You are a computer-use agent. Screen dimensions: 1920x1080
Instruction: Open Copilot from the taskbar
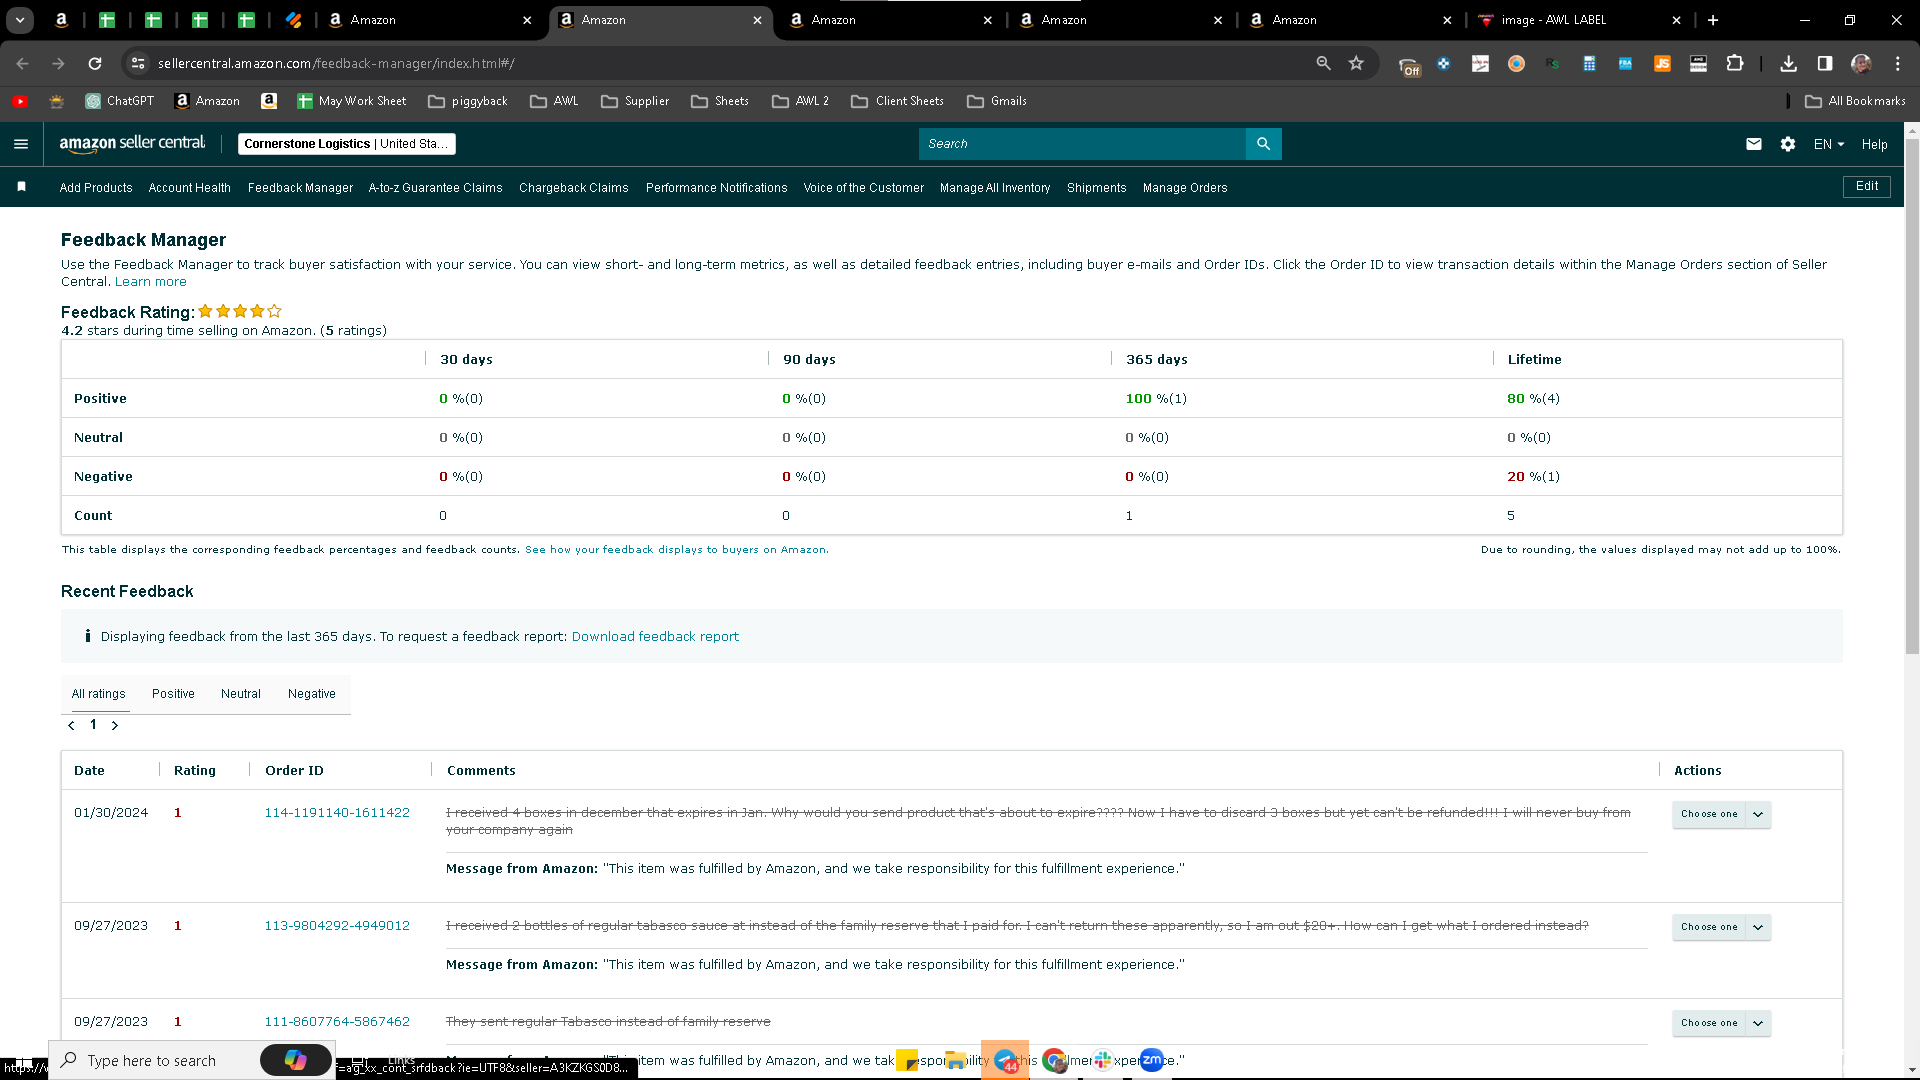295,1060
